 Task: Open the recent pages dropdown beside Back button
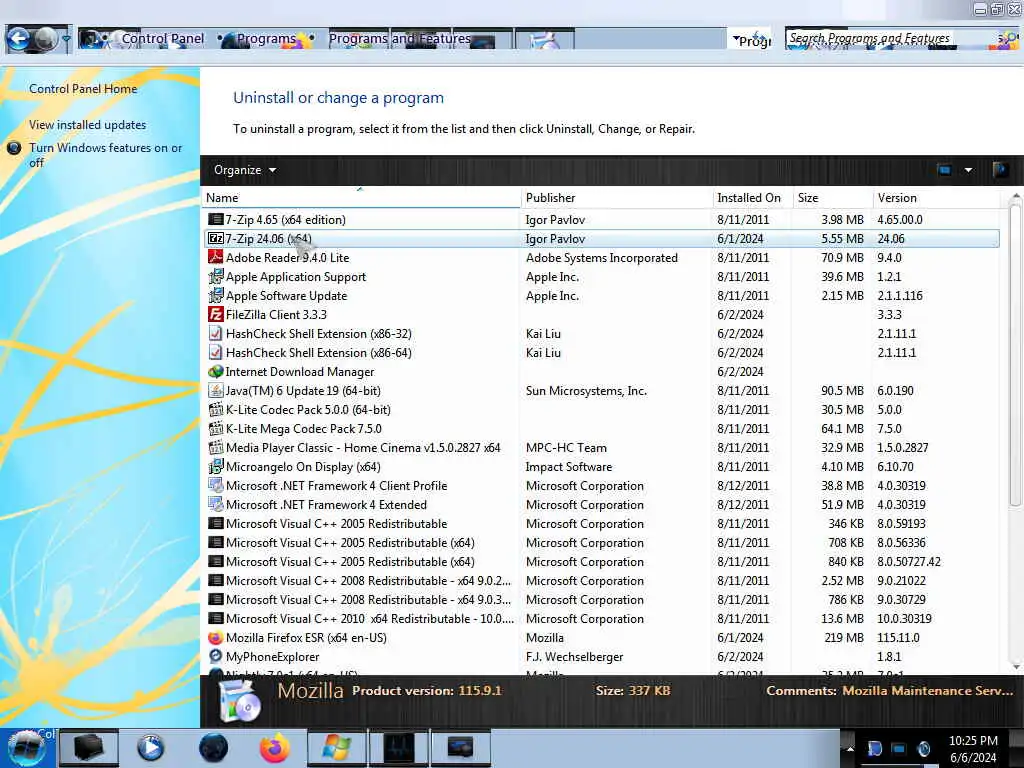pos(66,39)
